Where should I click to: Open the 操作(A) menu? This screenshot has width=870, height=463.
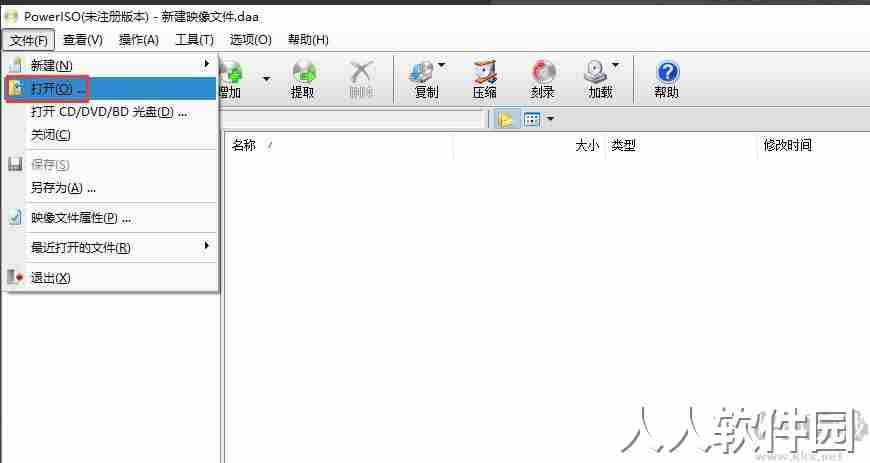pos(139,40)
